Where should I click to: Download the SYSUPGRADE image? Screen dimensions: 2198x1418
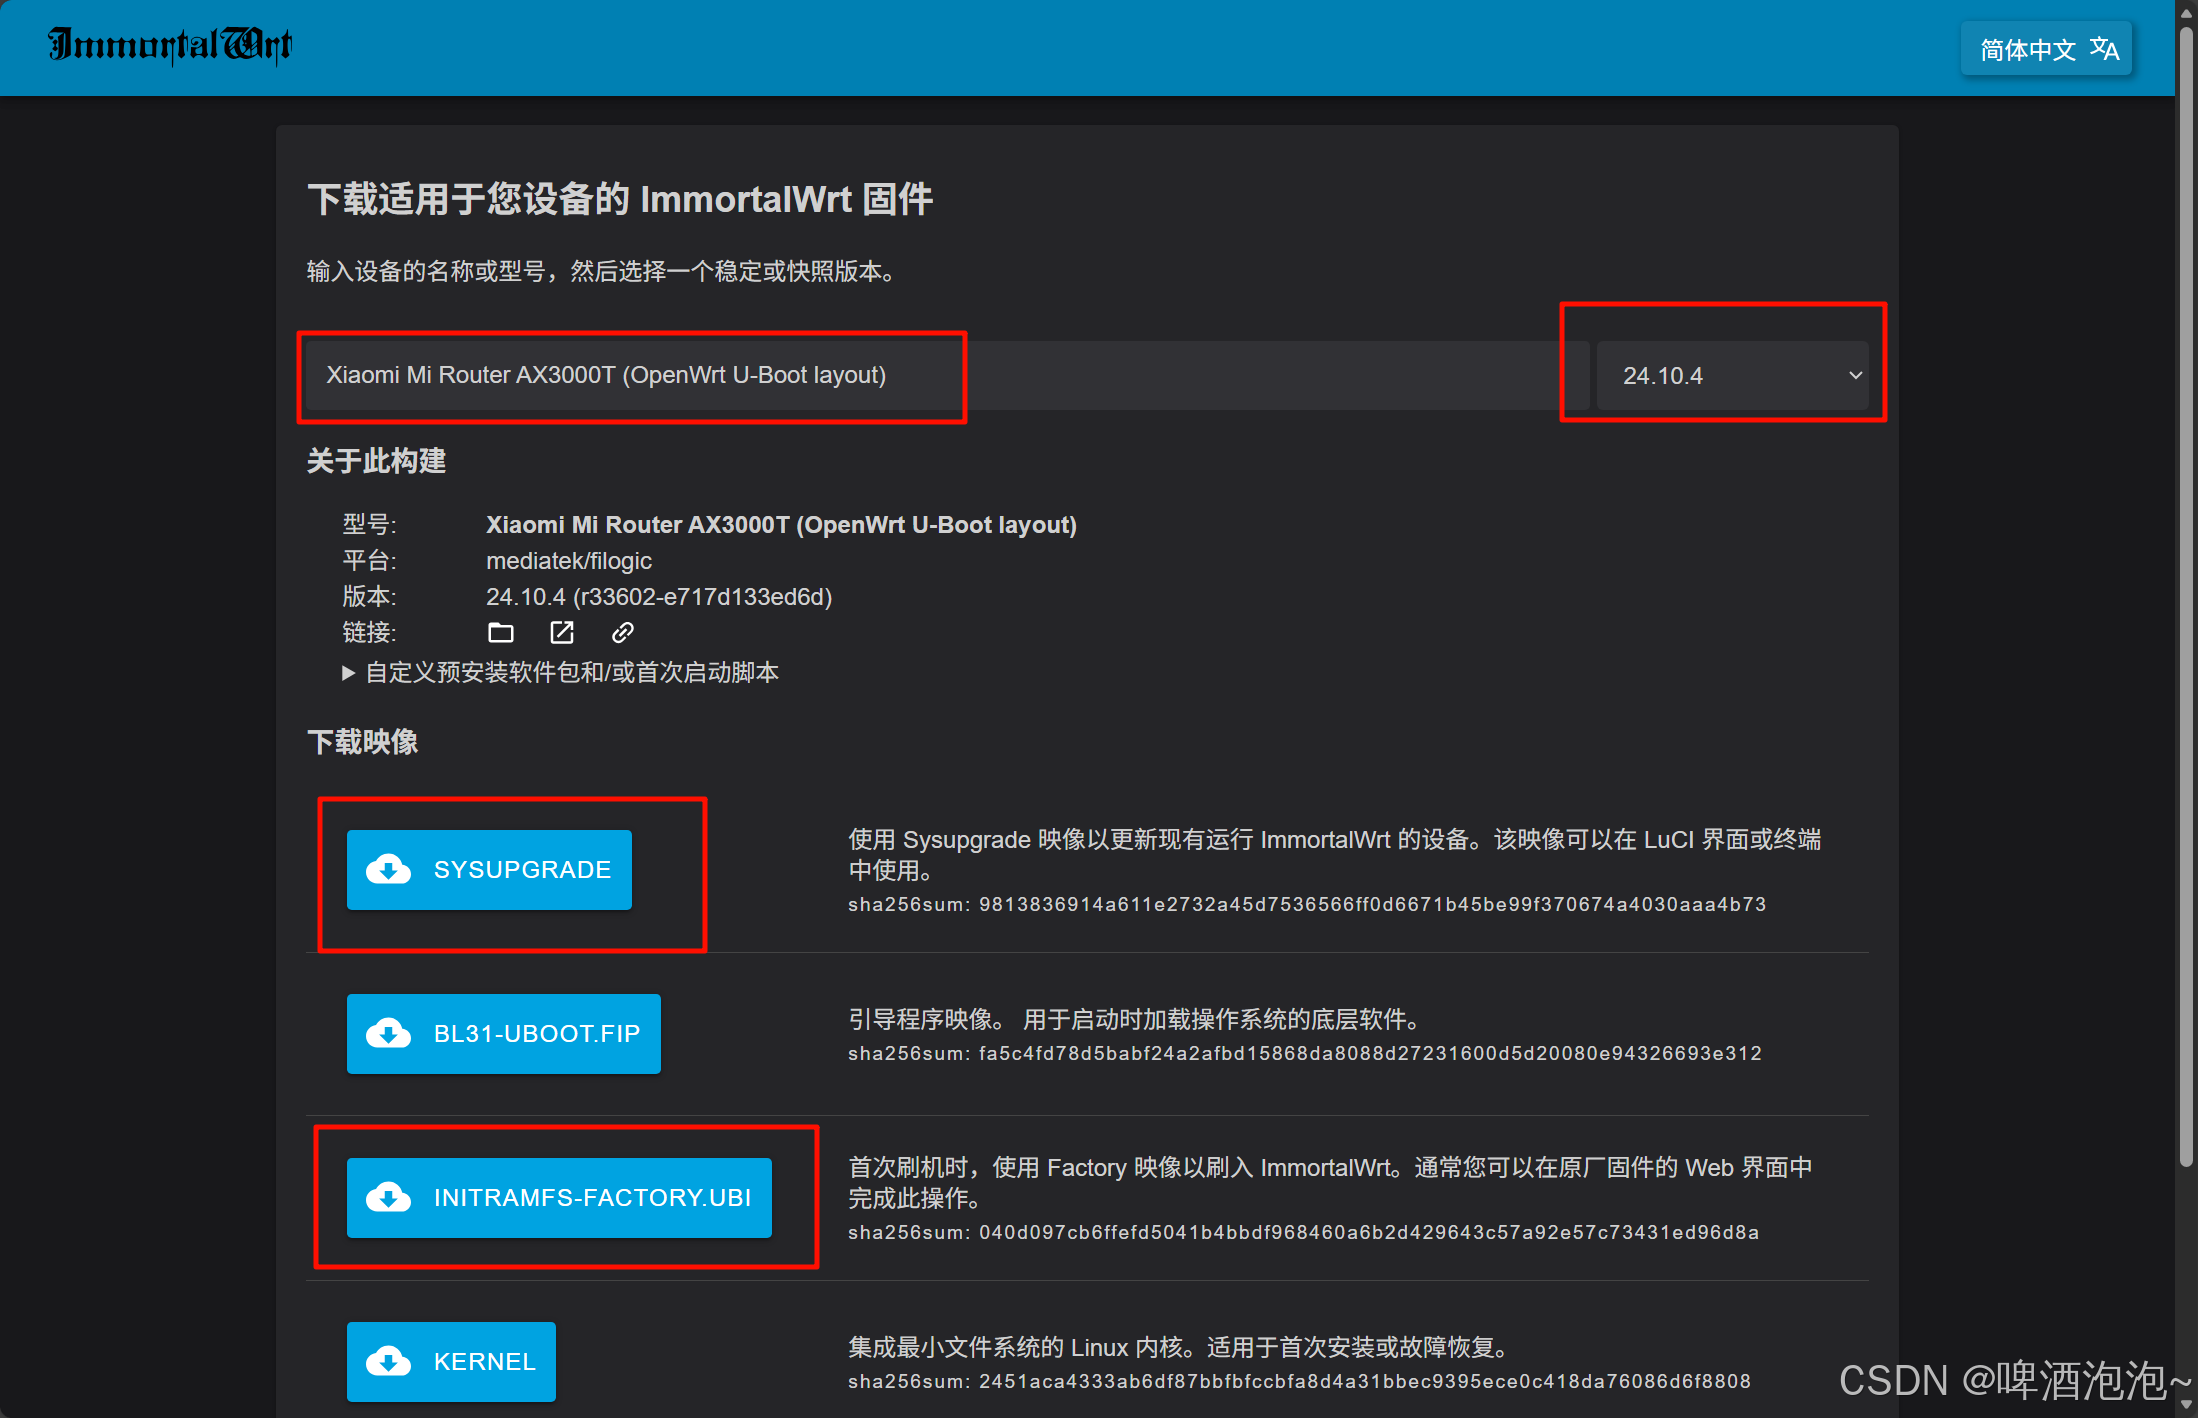coord(521,869)
